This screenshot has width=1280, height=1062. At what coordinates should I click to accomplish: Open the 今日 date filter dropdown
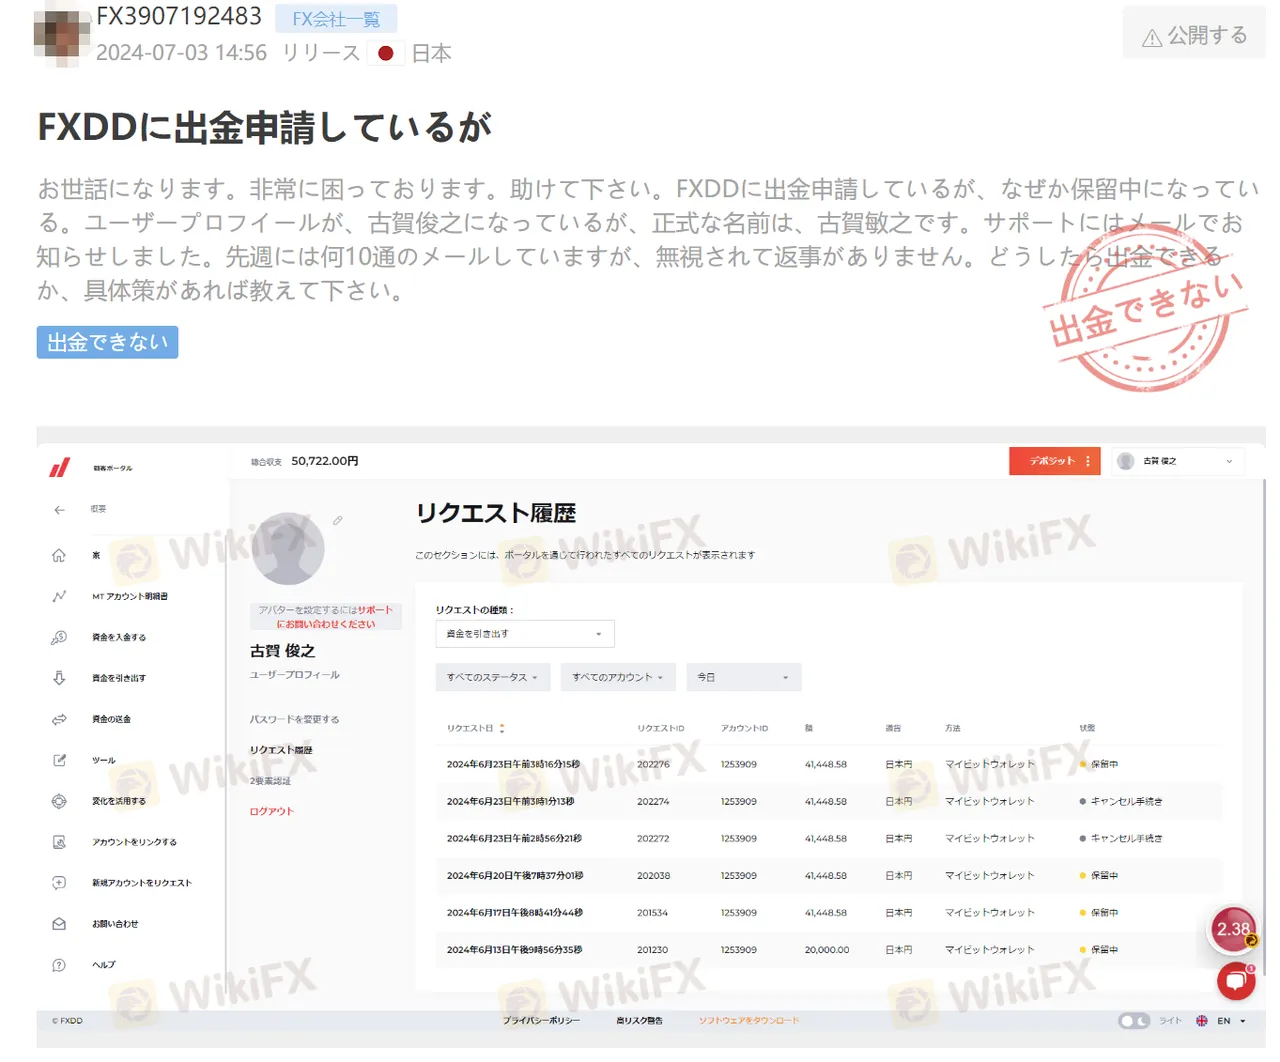pyautogui.click(x=743, y=677)
